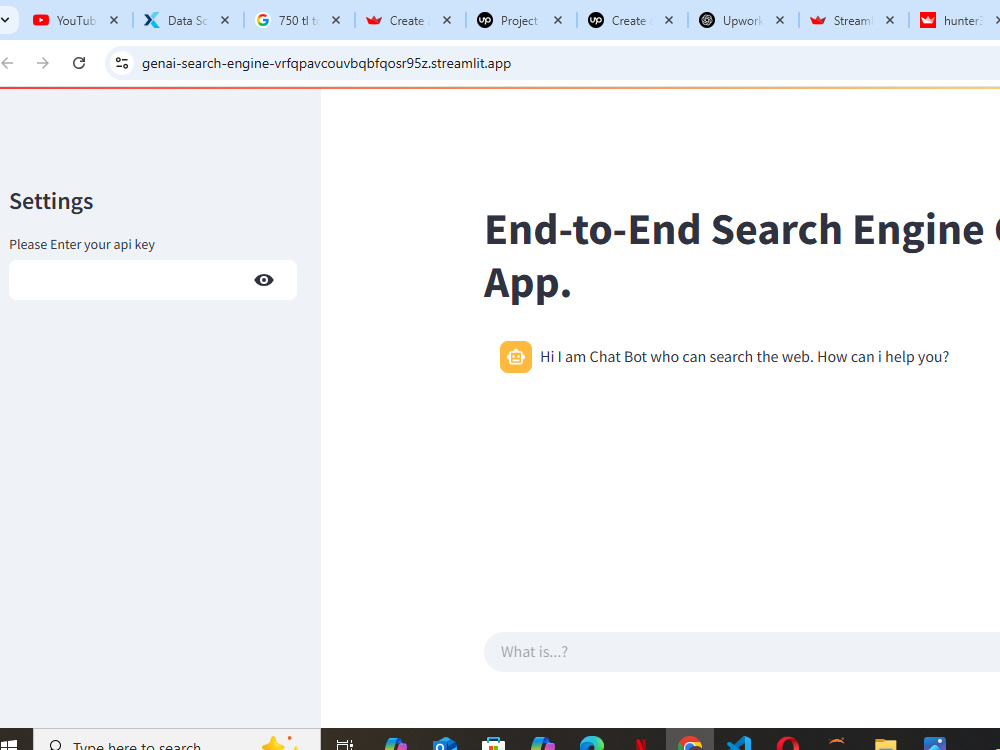The height and width of the screenshot is (750, 1000).
Task: Focus the 'What is...?' chat input
Action: click(742, 652)
